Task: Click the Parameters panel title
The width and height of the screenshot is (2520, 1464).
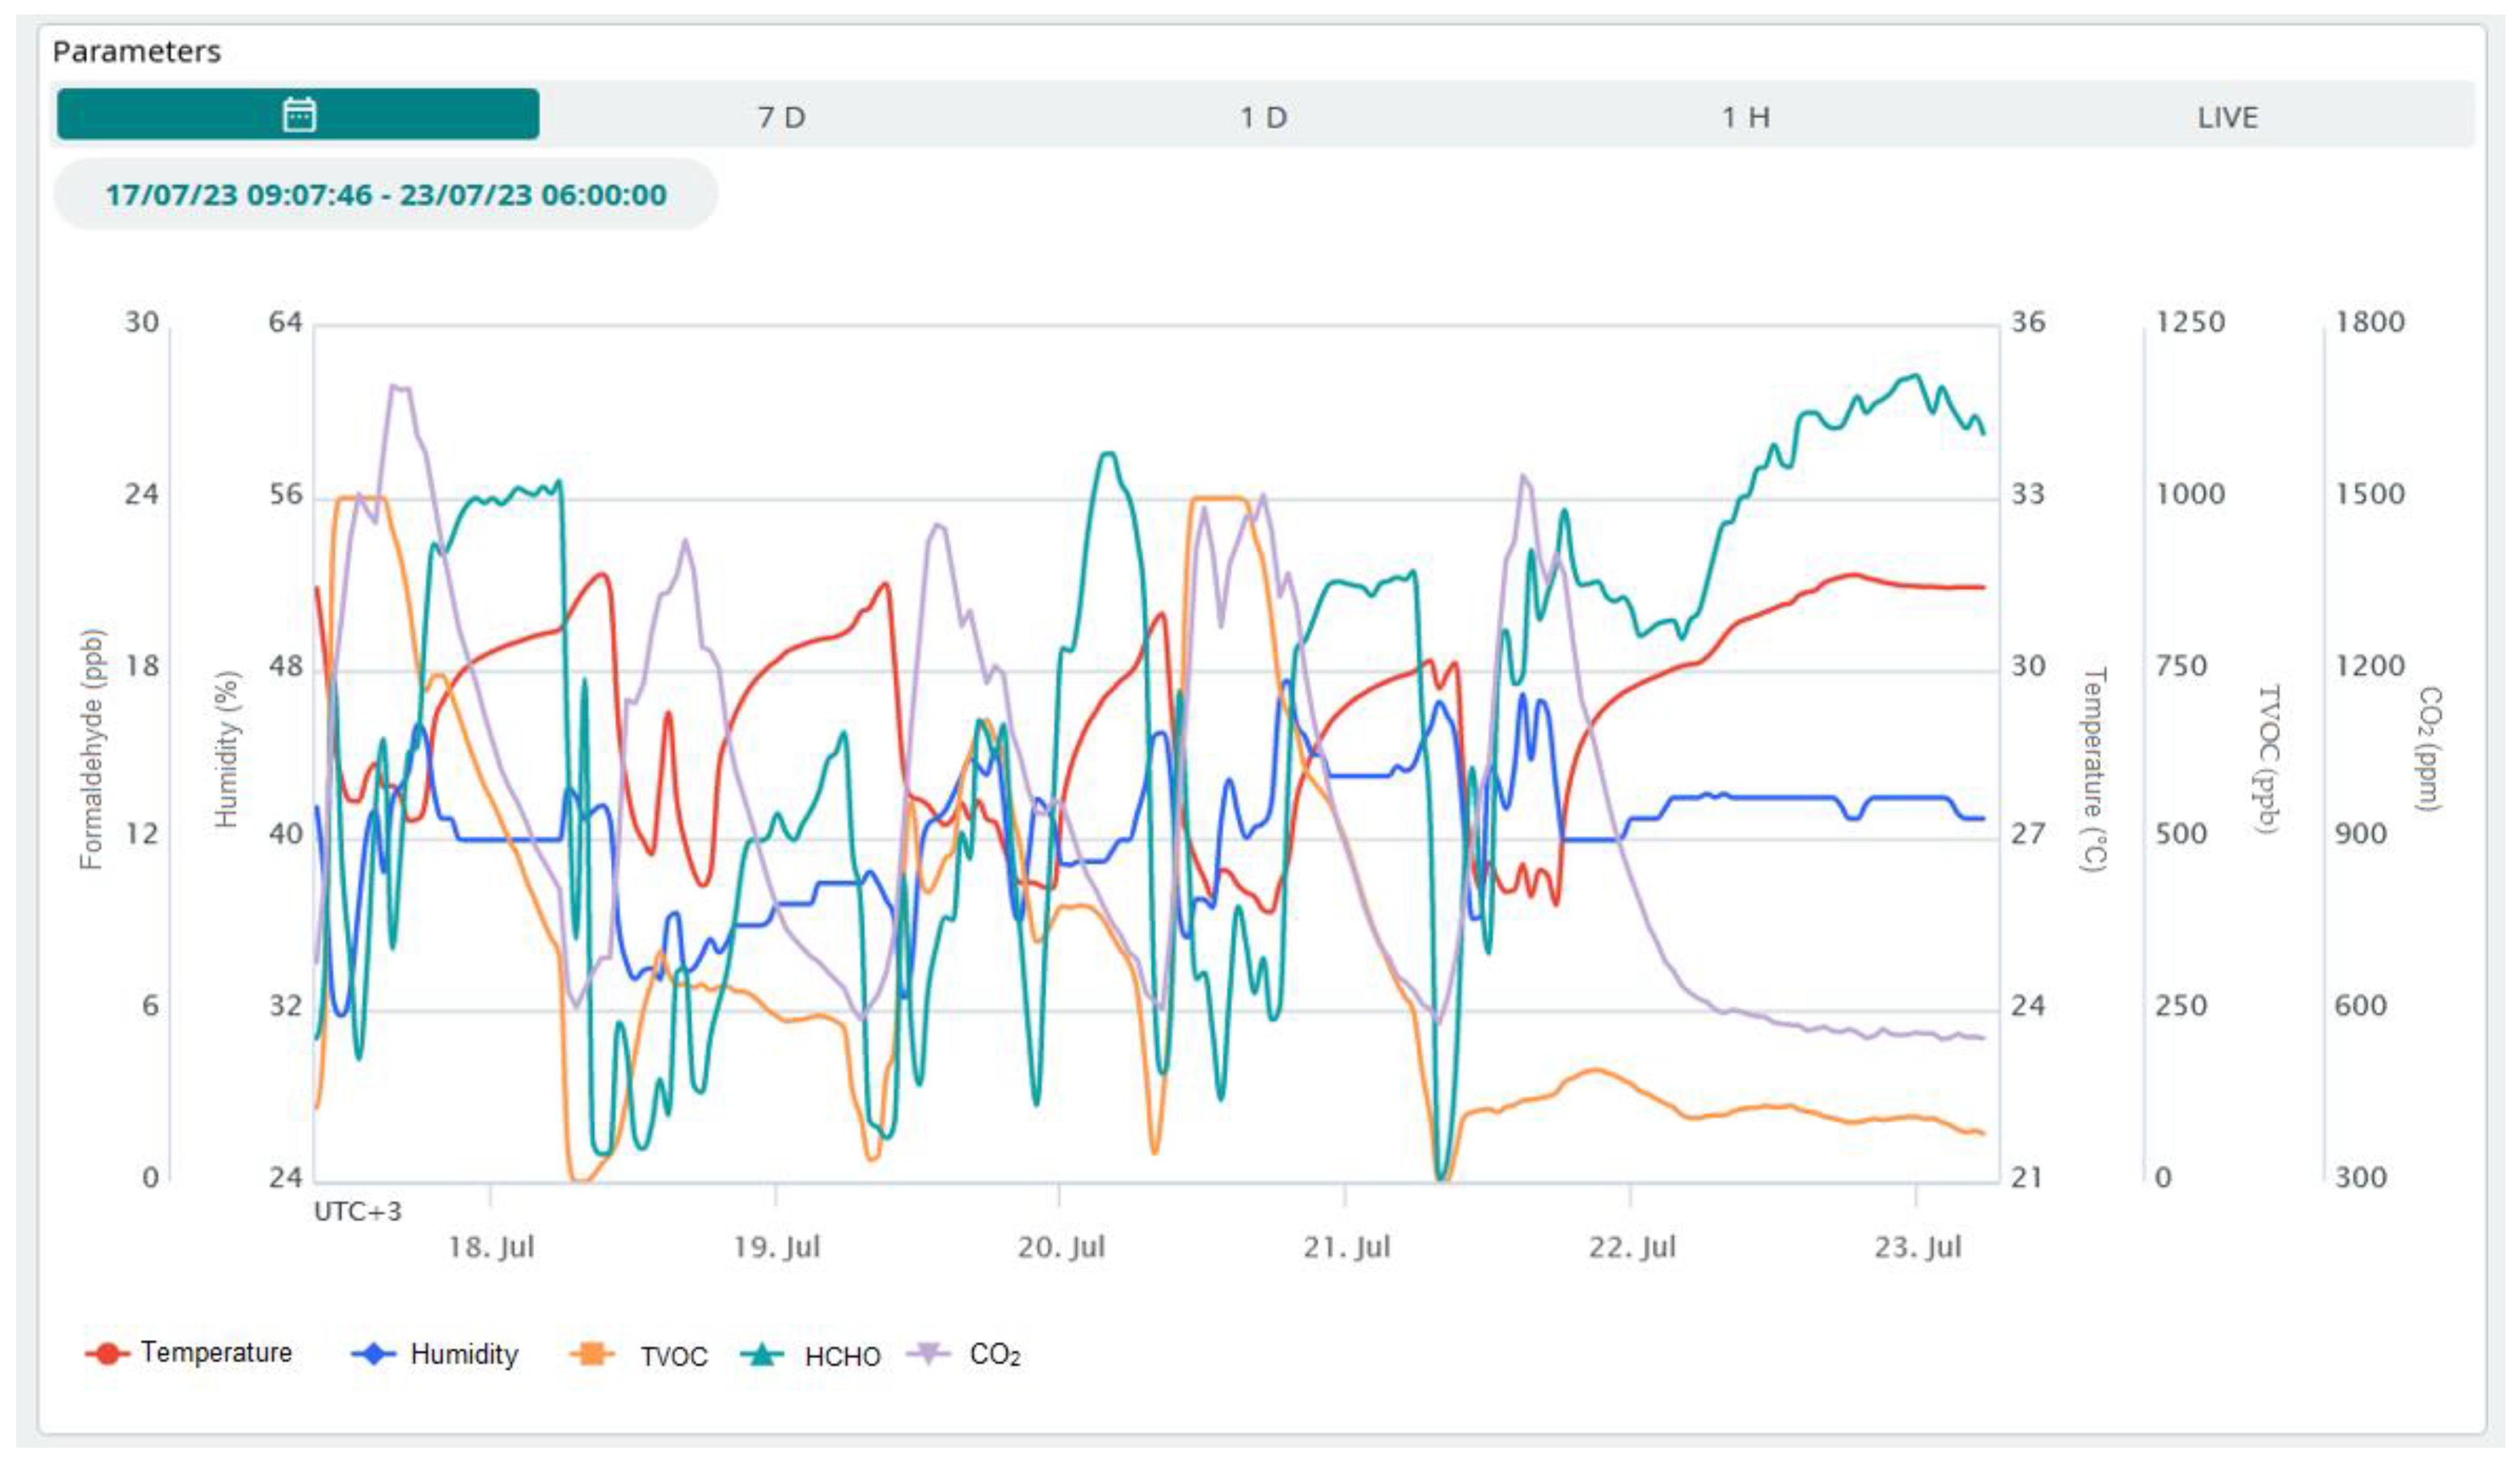Action: (x=137, y=51)
